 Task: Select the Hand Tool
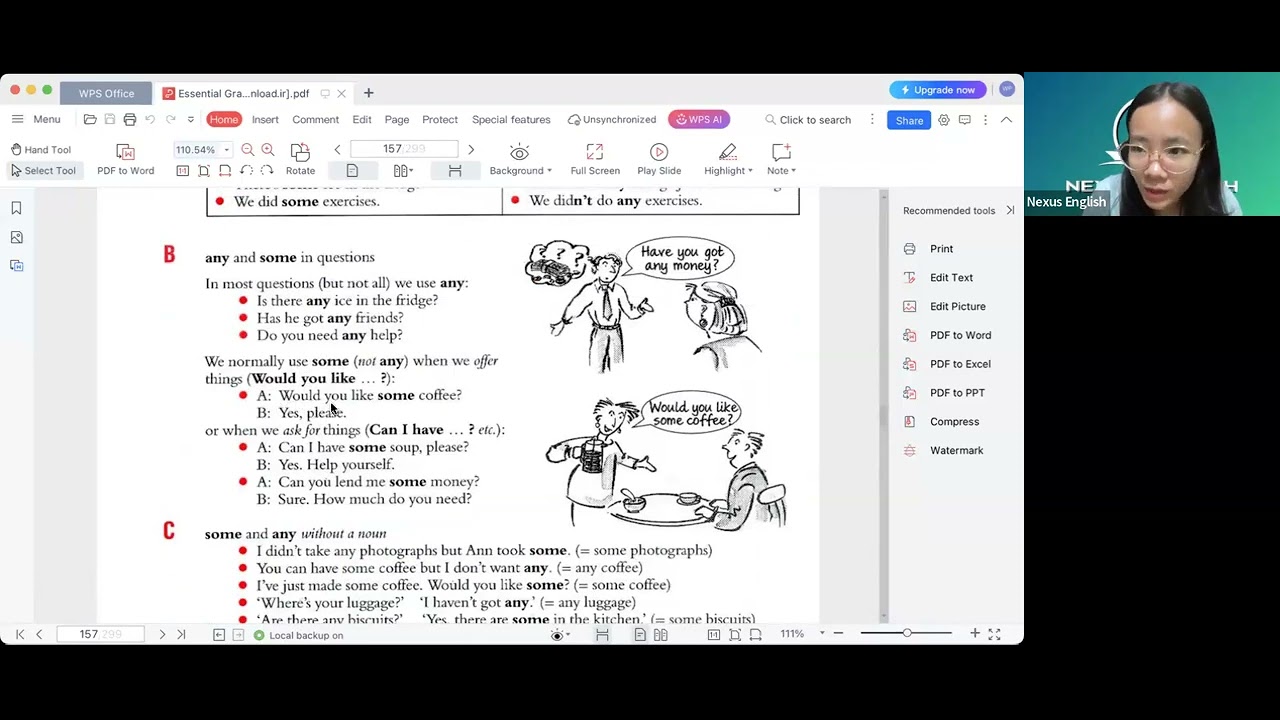tap(40, 150)
